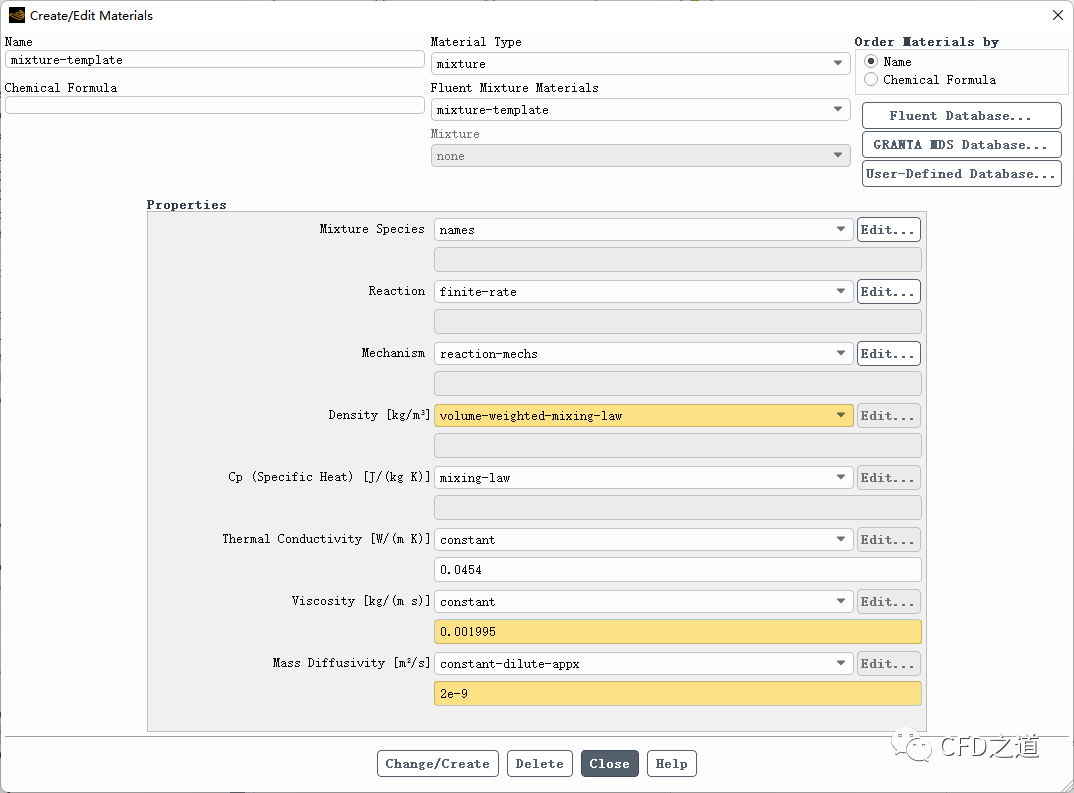
Task: Click the Delete button
Action: [539, 764]
